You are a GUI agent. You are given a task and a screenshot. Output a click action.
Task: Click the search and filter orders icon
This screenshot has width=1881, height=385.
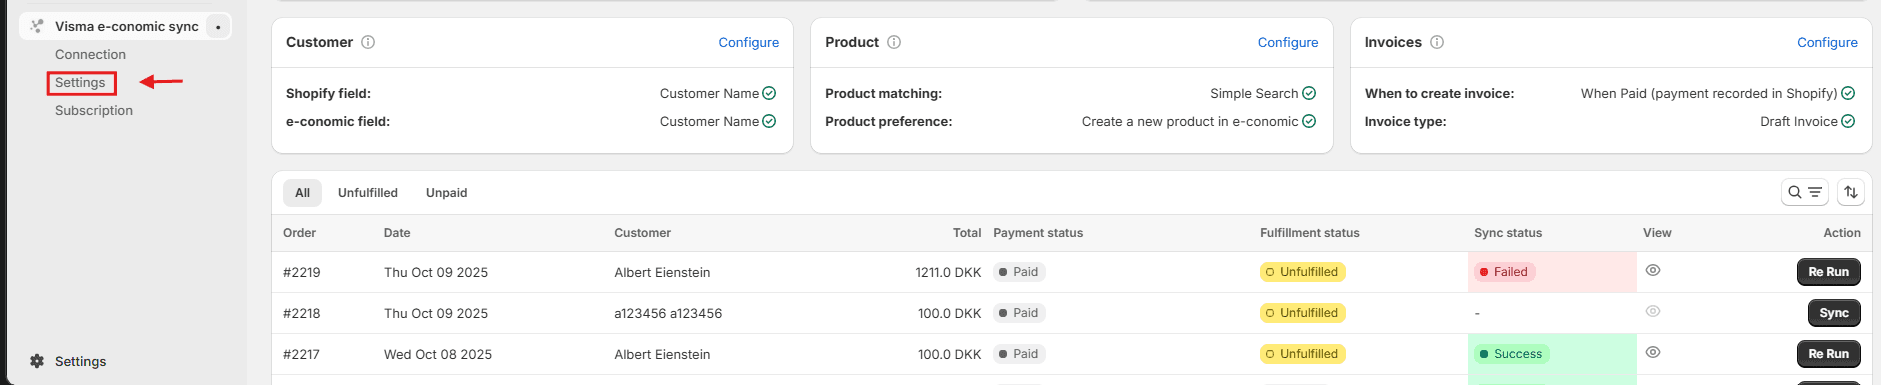coord(1805,192)
